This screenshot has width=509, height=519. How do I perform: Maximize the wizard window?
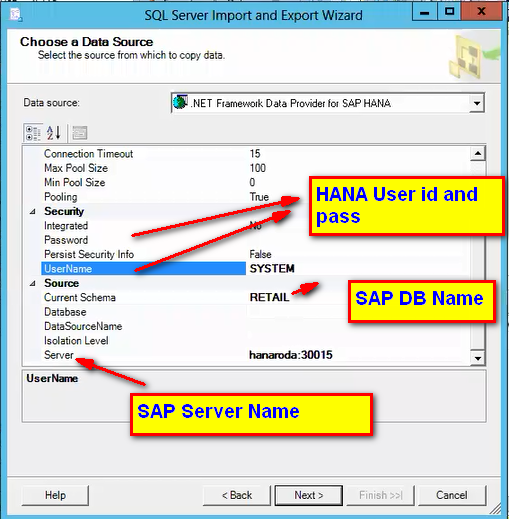tap(449, 12)
